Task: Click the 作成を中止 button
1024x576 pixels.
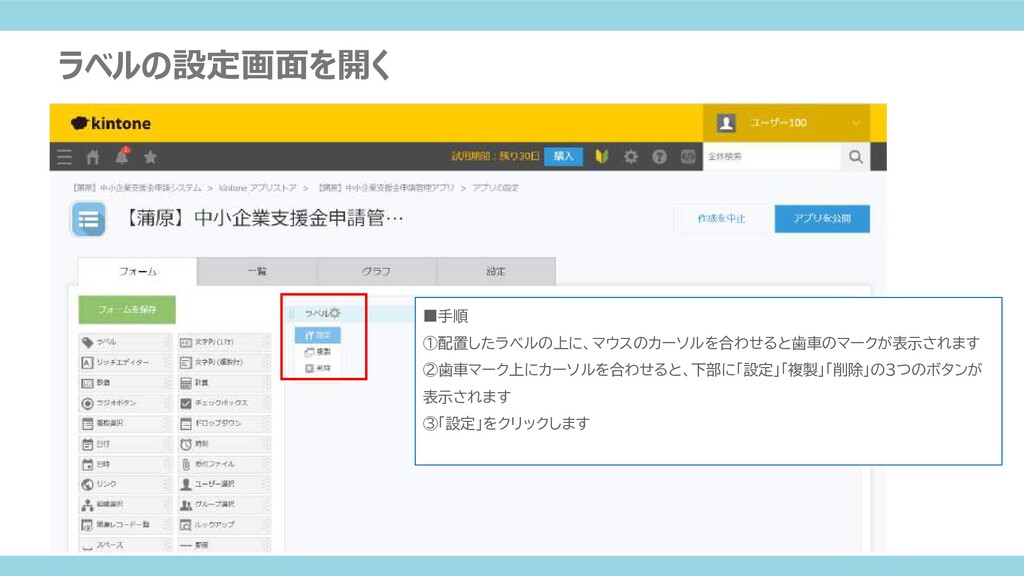Action: [721, 219]
